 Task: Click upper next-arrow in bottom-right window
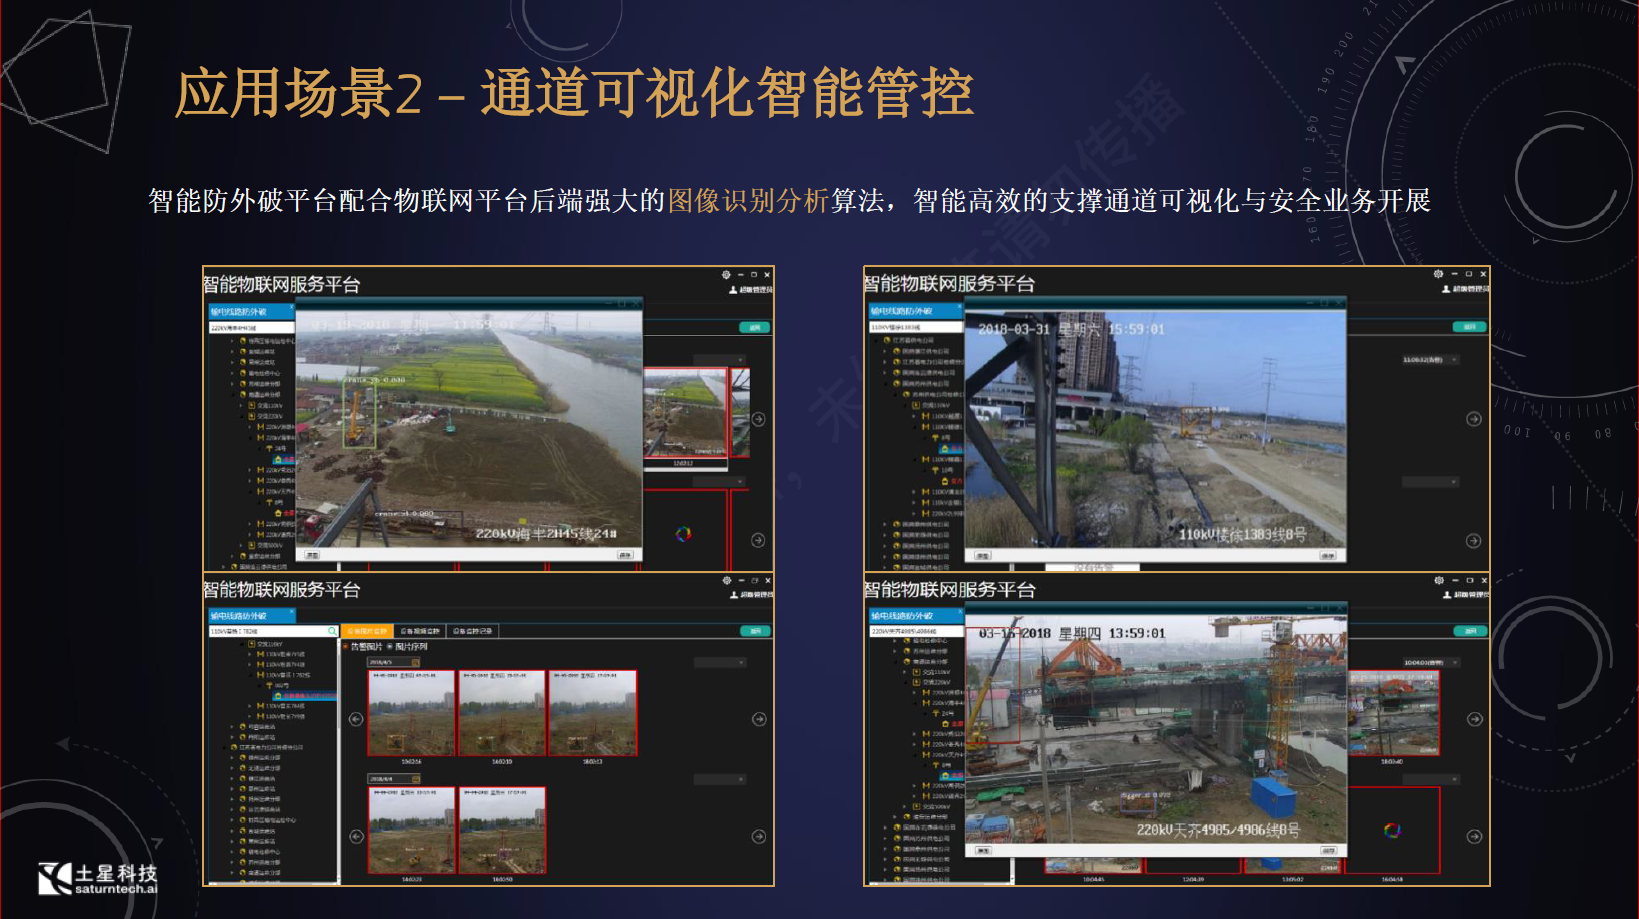point(1474,719)
